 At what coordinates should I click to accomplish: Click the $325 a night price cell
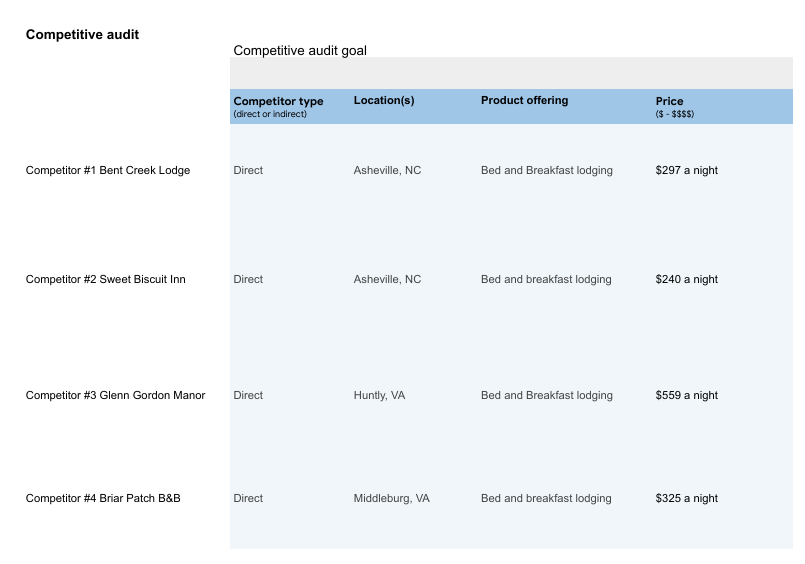(x=686, y=499)
